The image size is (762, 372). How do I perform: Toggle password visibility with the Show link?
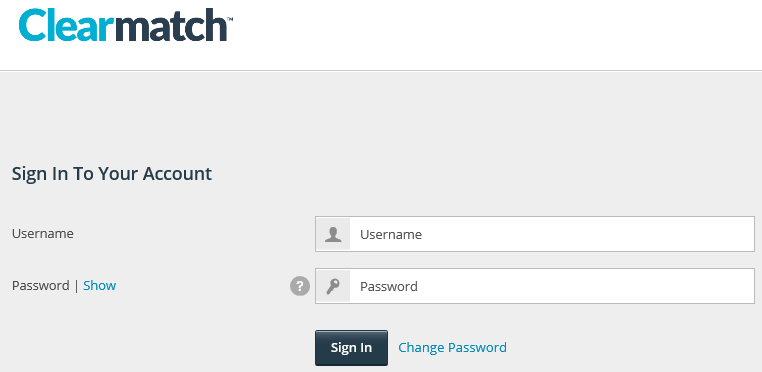(x=100, y=285)
